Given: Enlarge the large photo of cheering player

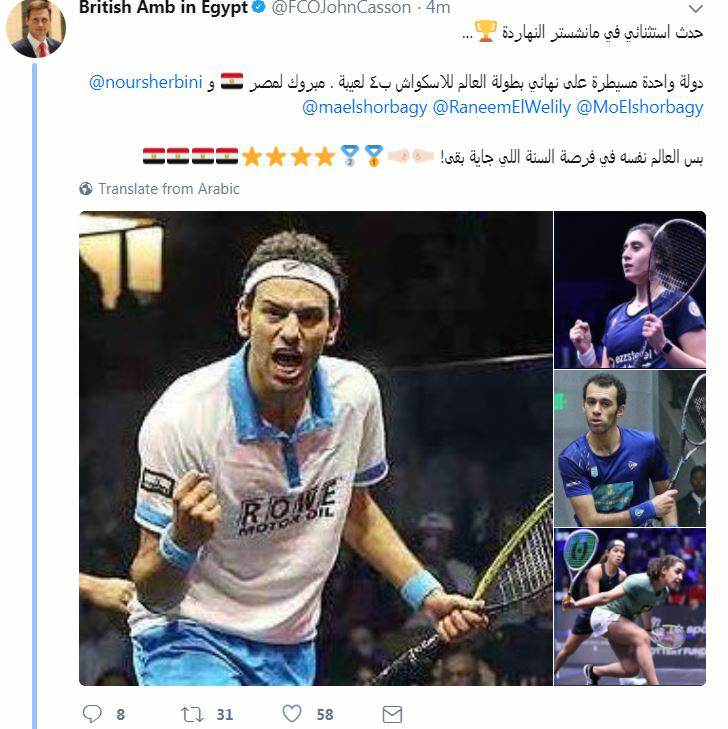Looking at the screenshot, I should 316,448.
